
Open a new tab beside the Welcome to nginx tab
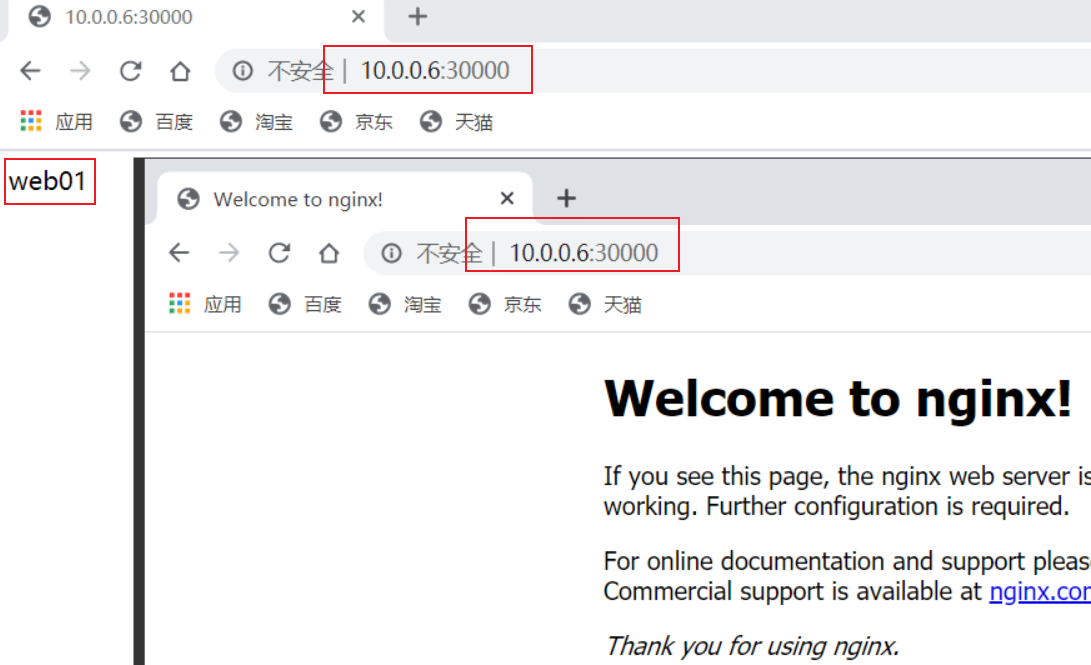(x=566, y=199)
